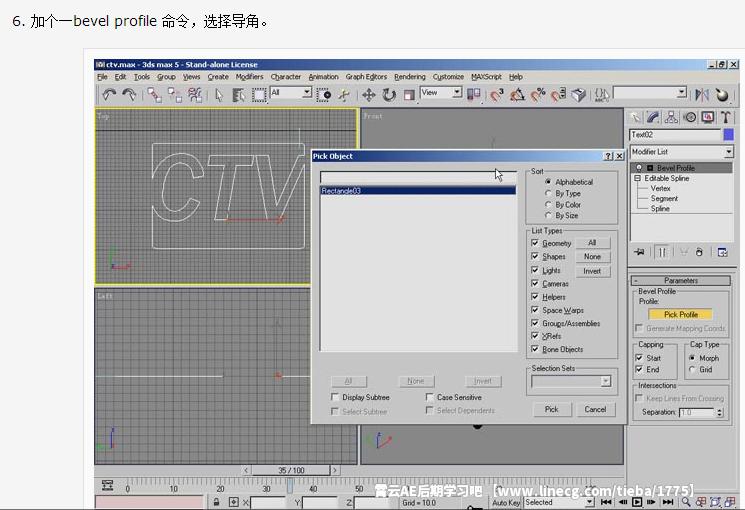Image resolution: width=745 pixels, height=510 pixels.
Task: Enable the Case Sensitive checkbox
Action: pos(430,397)
